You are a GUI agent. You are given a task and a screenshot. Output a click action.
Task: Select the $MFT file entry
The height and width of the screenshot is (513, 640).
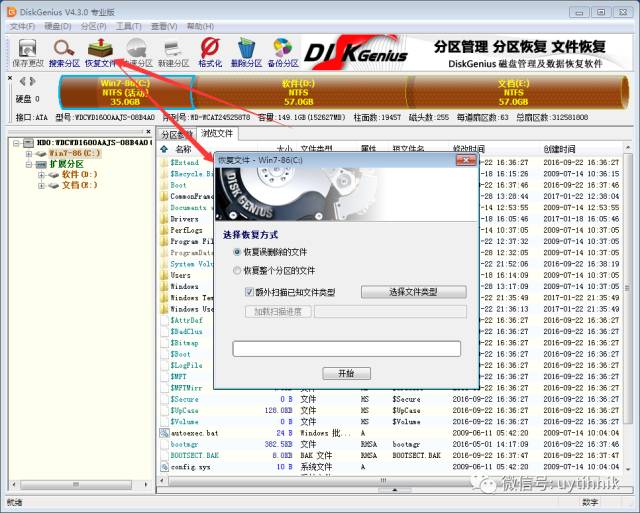click(178, 376)
